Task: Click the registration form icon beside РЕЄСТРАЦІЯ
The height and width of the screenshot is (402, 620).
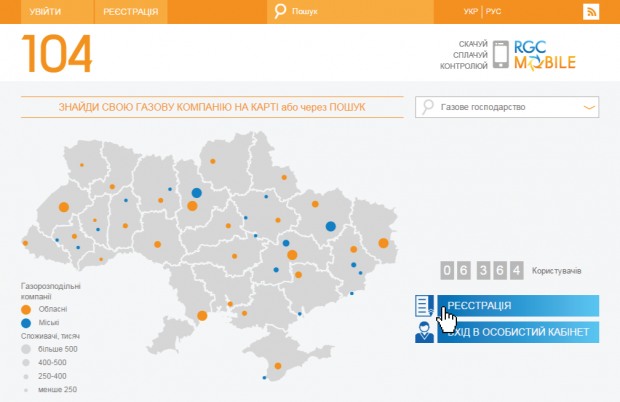Action: click(x=424, y=306)
